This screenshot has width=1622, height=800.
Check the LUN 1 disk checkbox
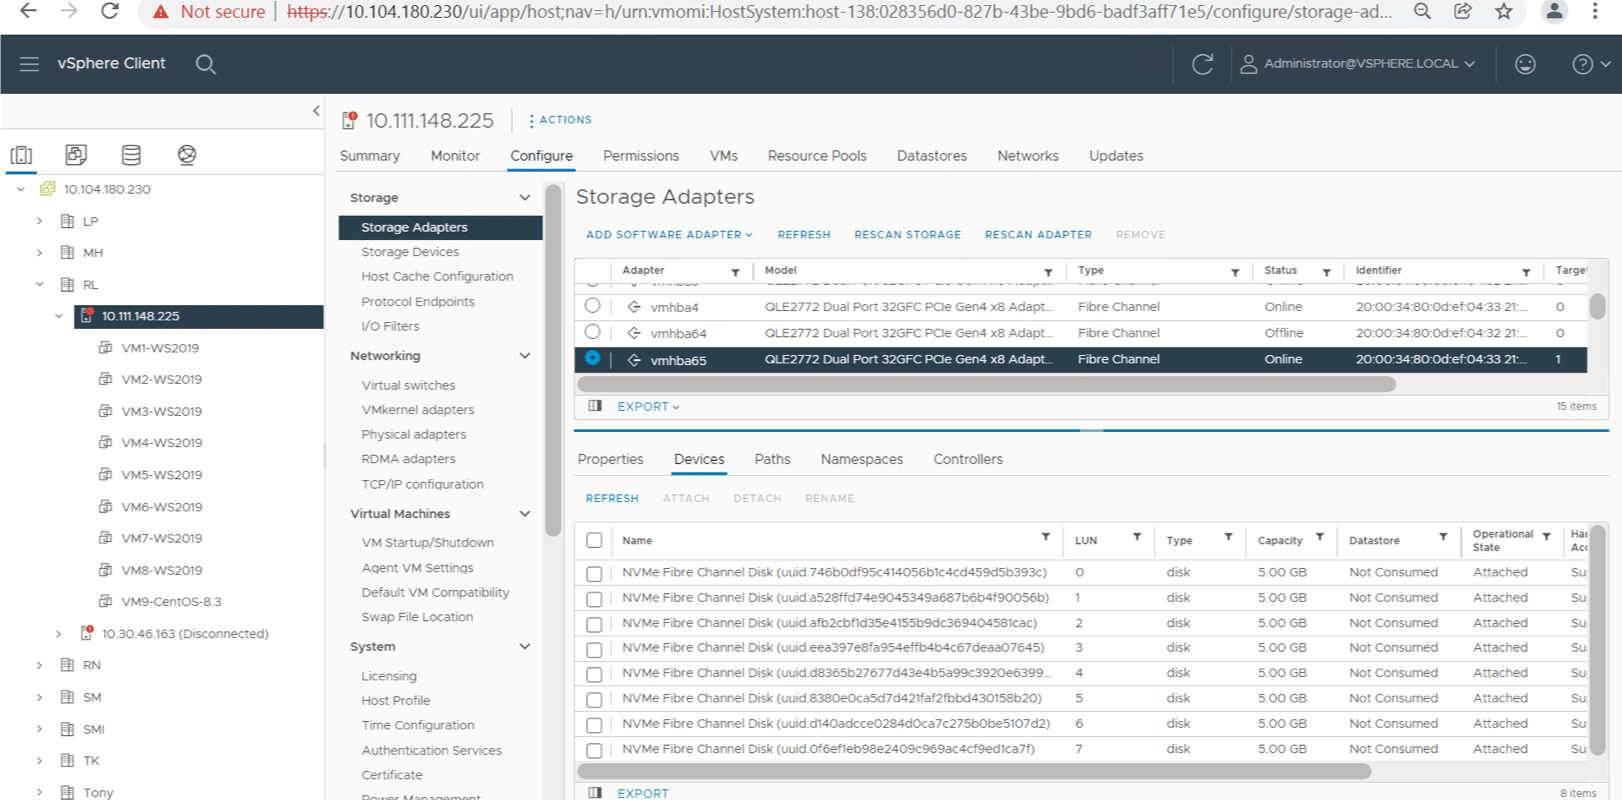coord(594,599)
